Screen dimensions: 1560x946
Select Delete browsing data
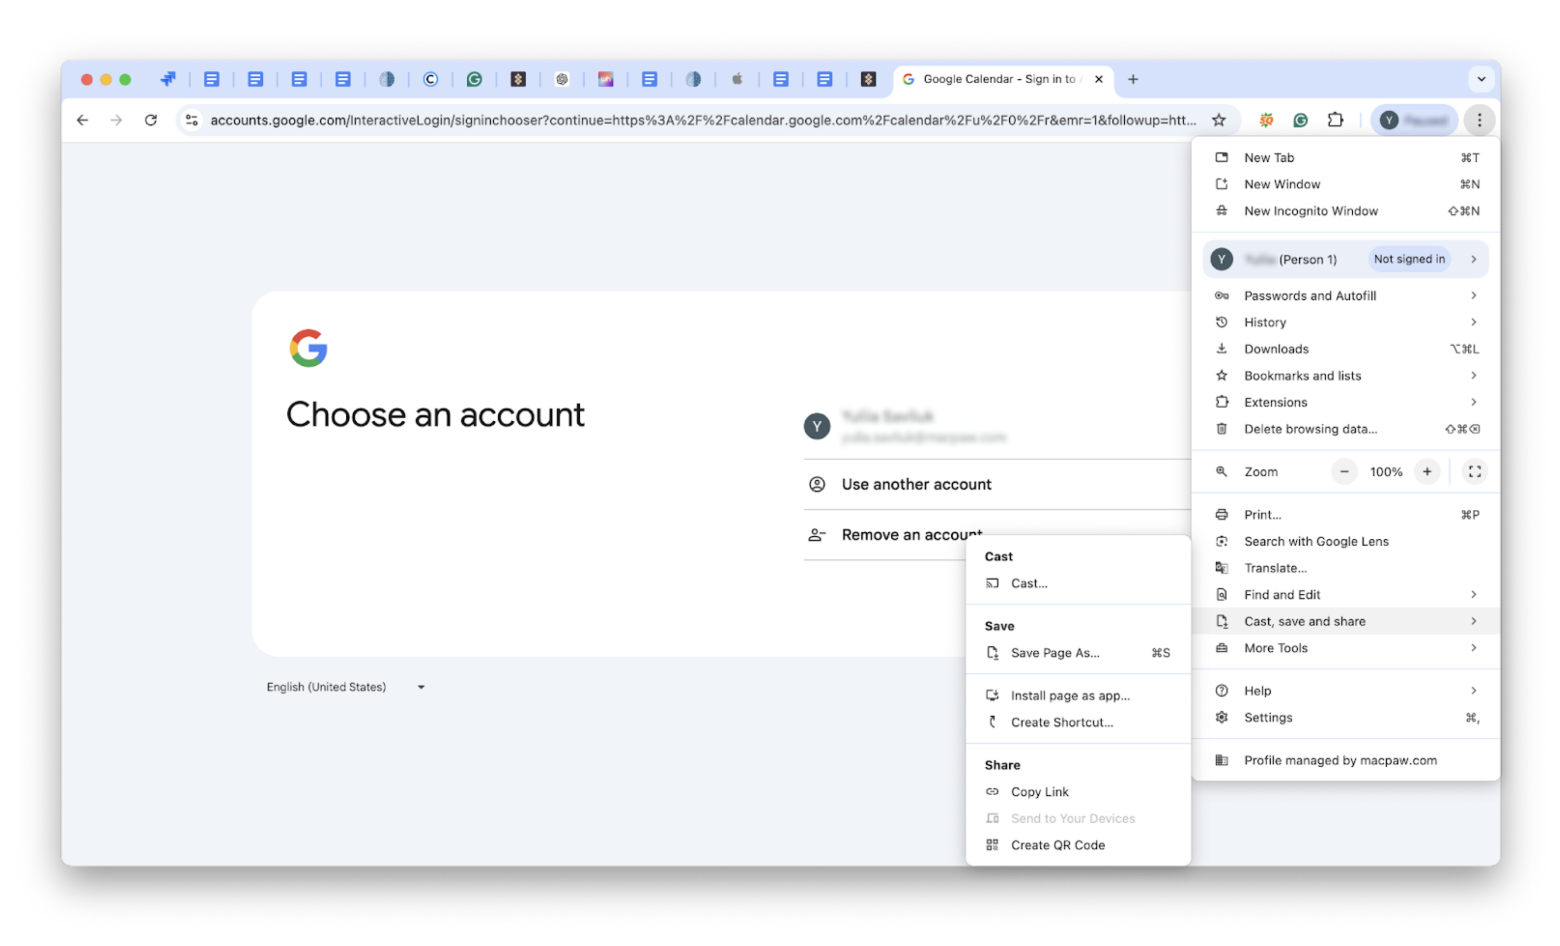tap(1346, 429)
